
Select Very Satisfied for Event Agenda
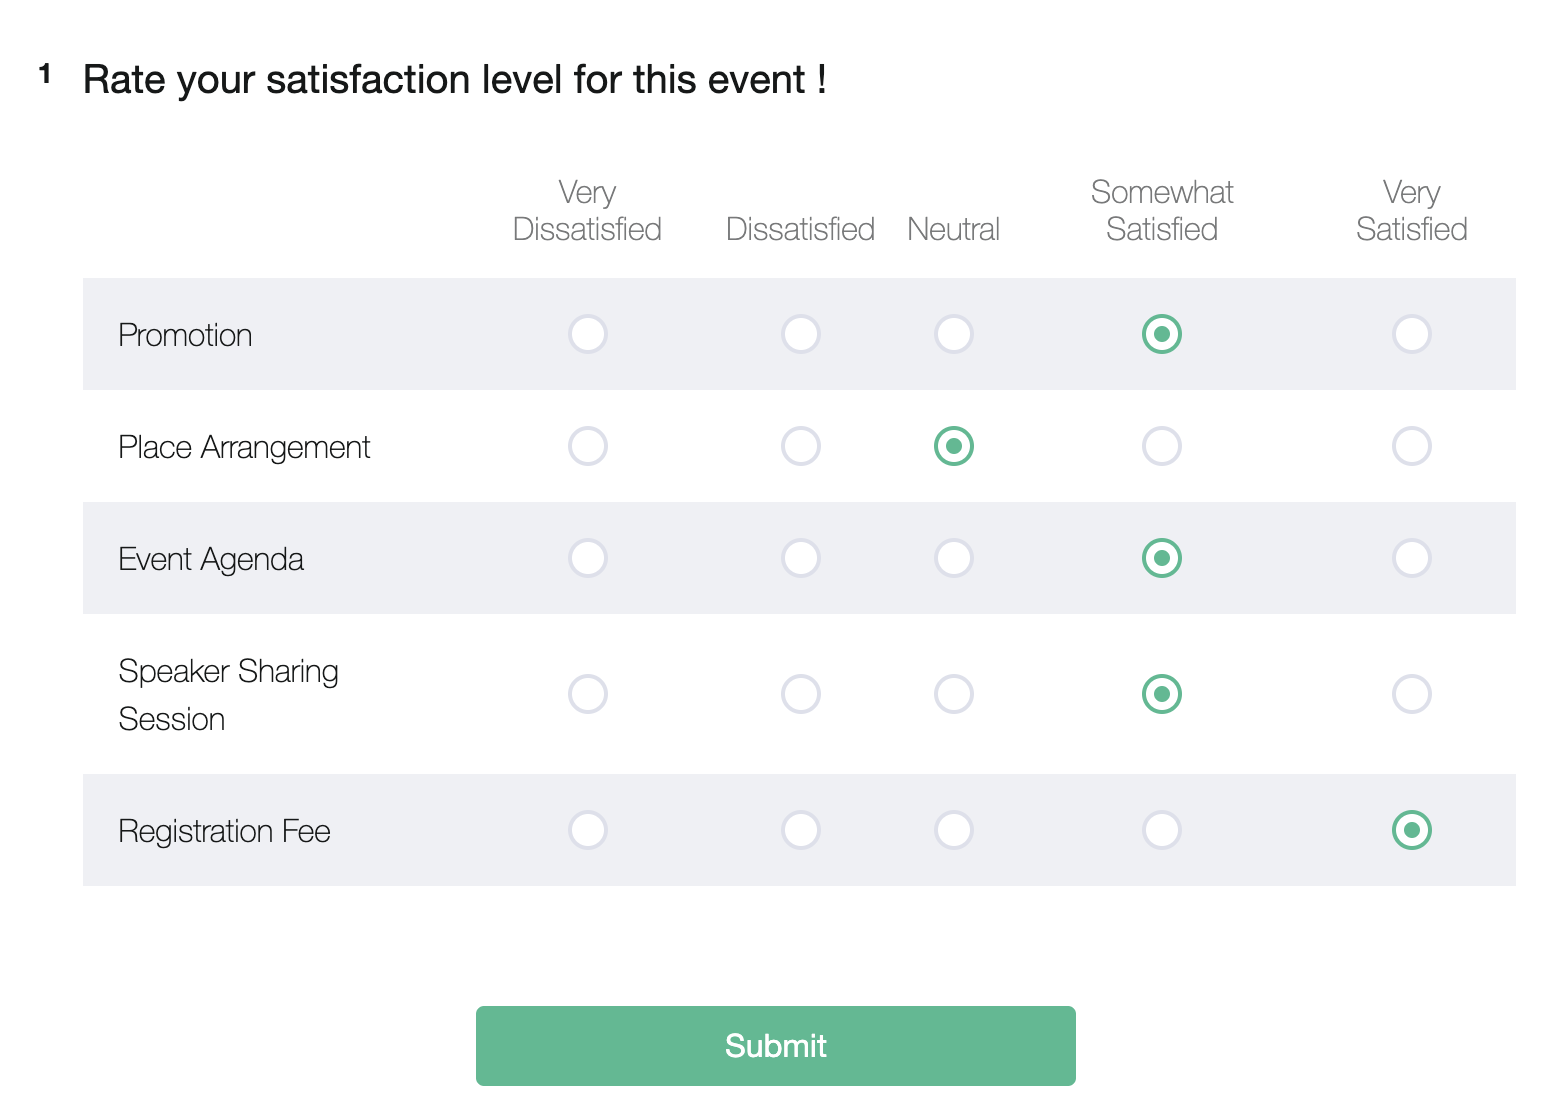click(1411, 558)
